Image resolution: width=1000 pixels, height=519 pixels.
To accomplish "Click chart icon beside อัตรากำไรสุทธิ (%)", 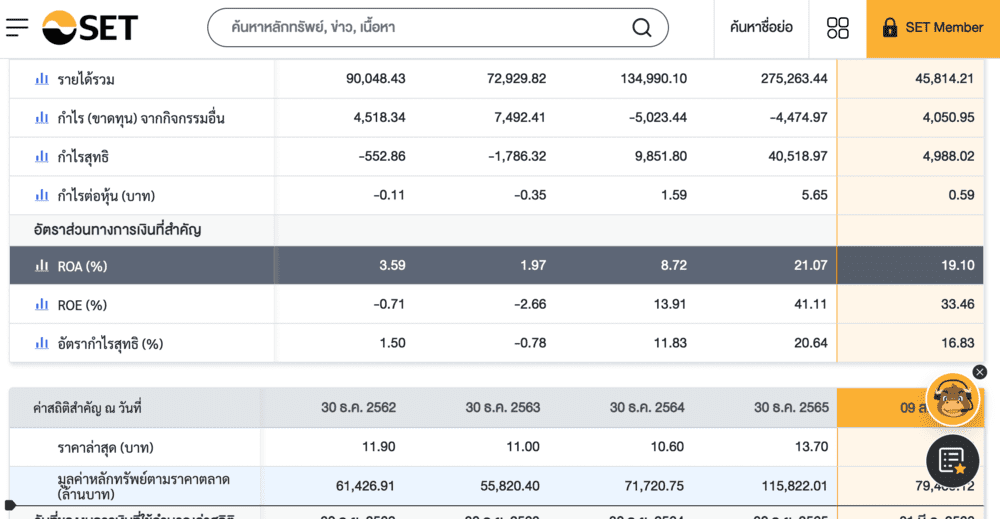I will pos(42,344).
